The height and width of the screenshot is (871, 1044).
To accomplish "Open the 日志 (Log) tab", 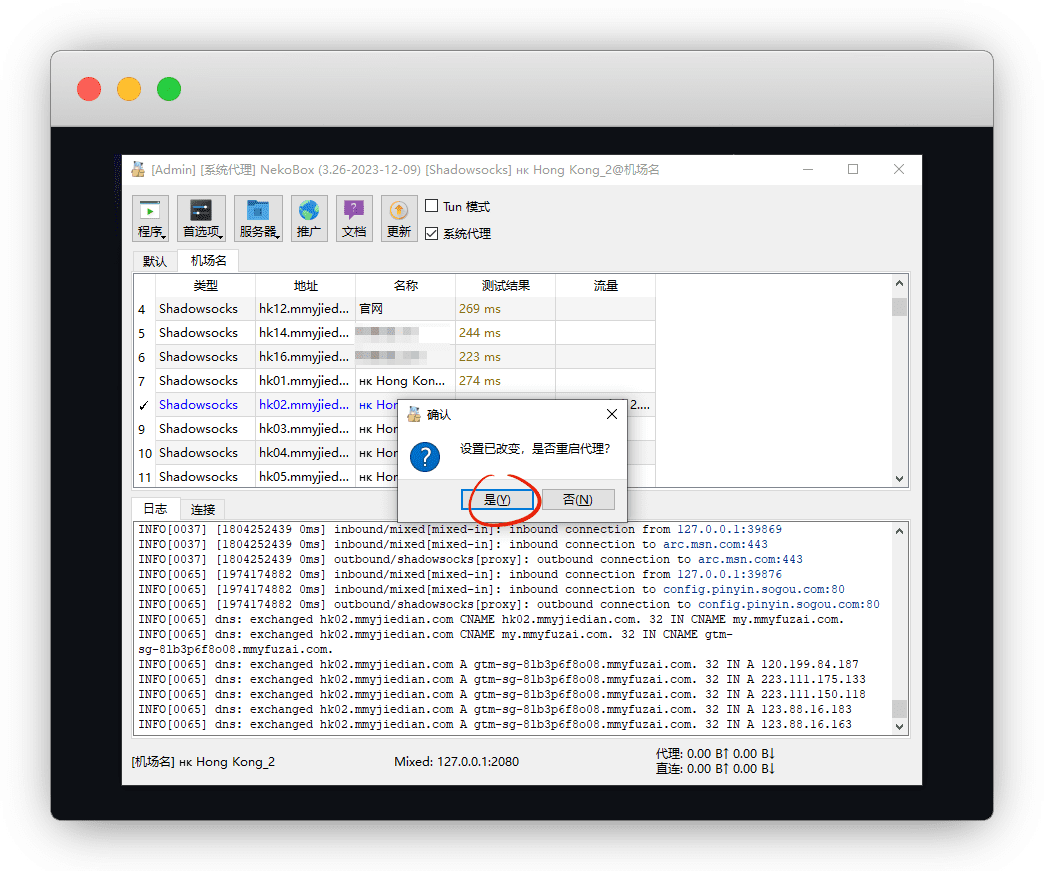I will coord(155,508).
